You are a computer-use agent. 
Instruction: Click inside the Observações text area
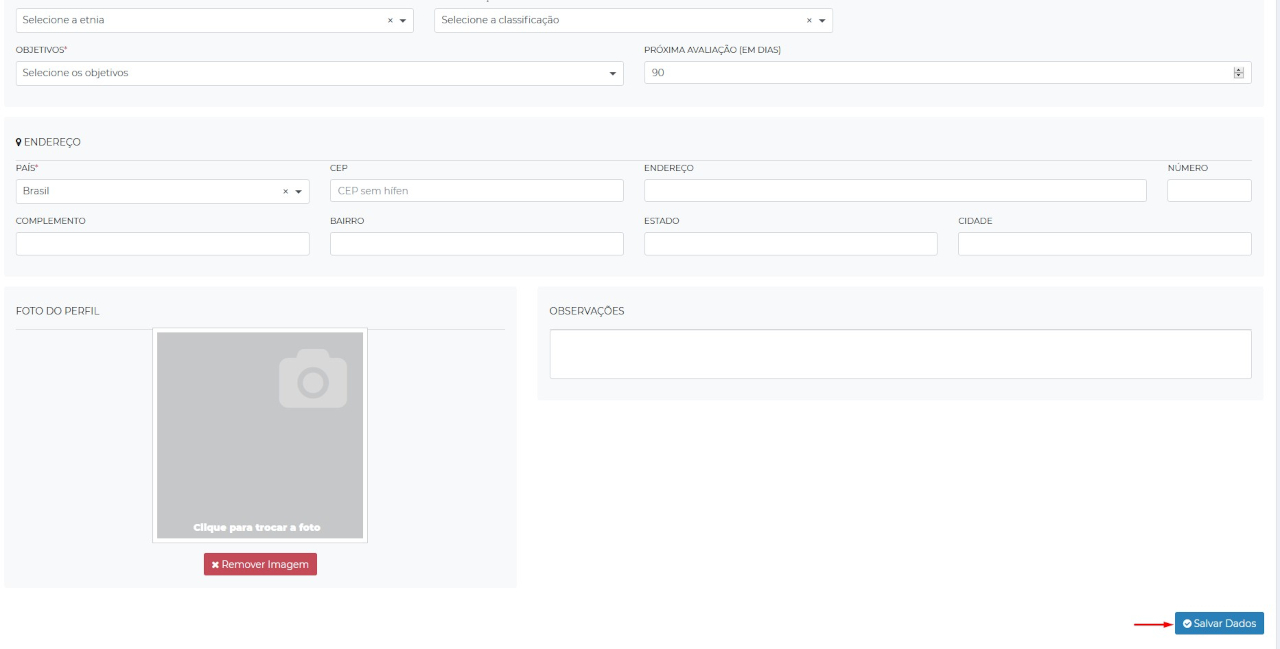click(899, 354)
